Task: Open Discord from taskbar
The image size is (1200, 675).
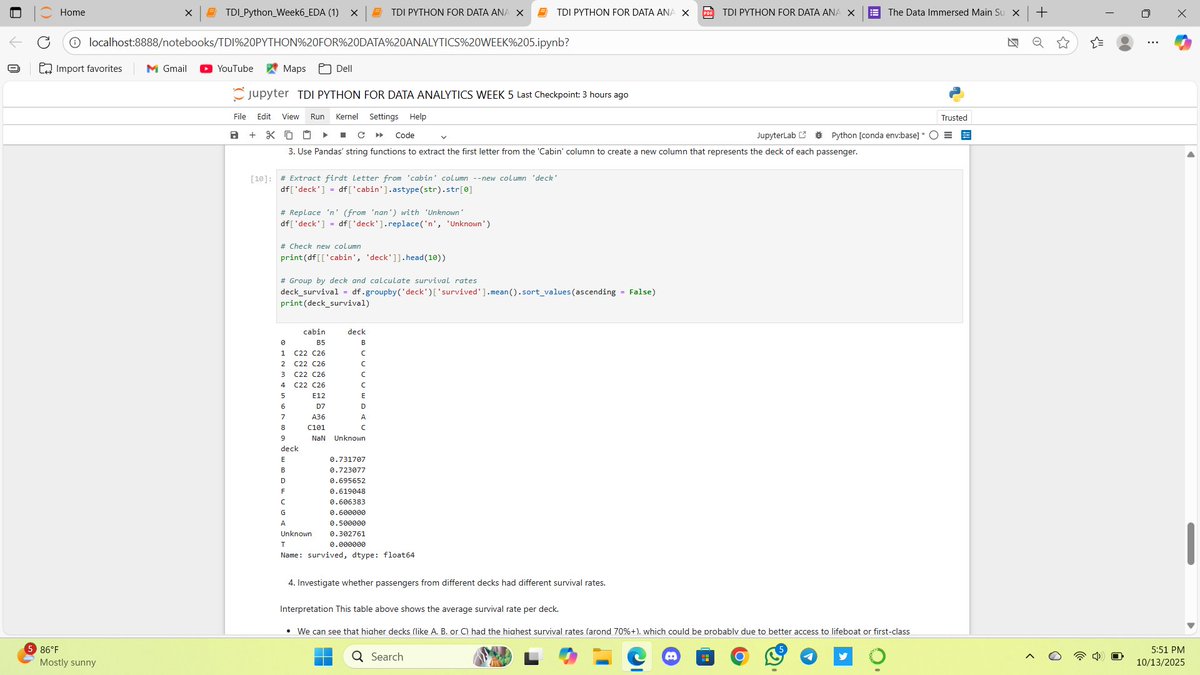Action: click(x=669, y=656)
